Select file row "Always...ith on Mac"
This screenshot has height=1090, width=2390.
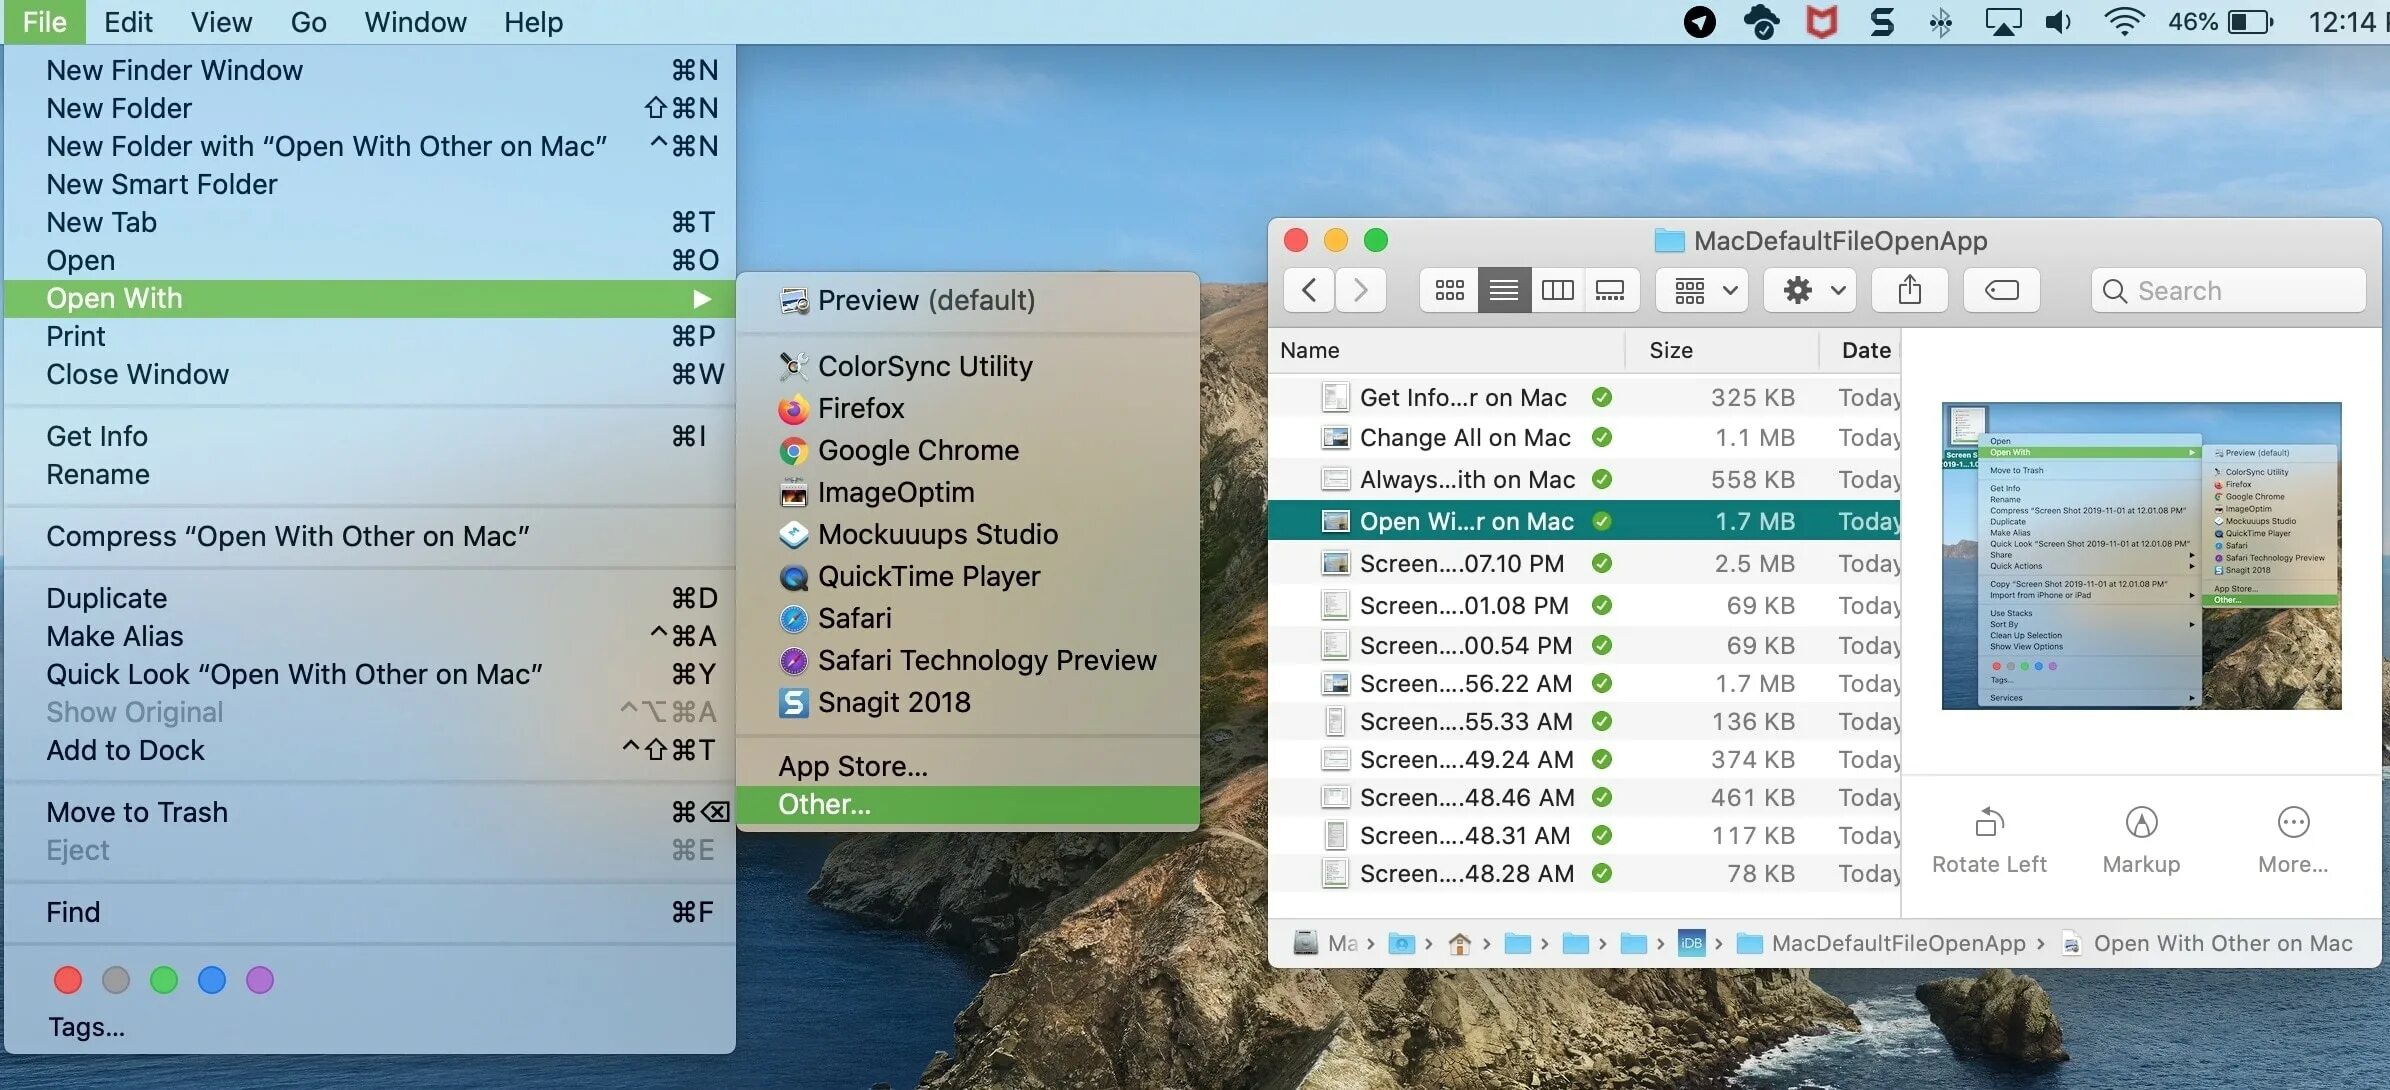point(1584,479)
